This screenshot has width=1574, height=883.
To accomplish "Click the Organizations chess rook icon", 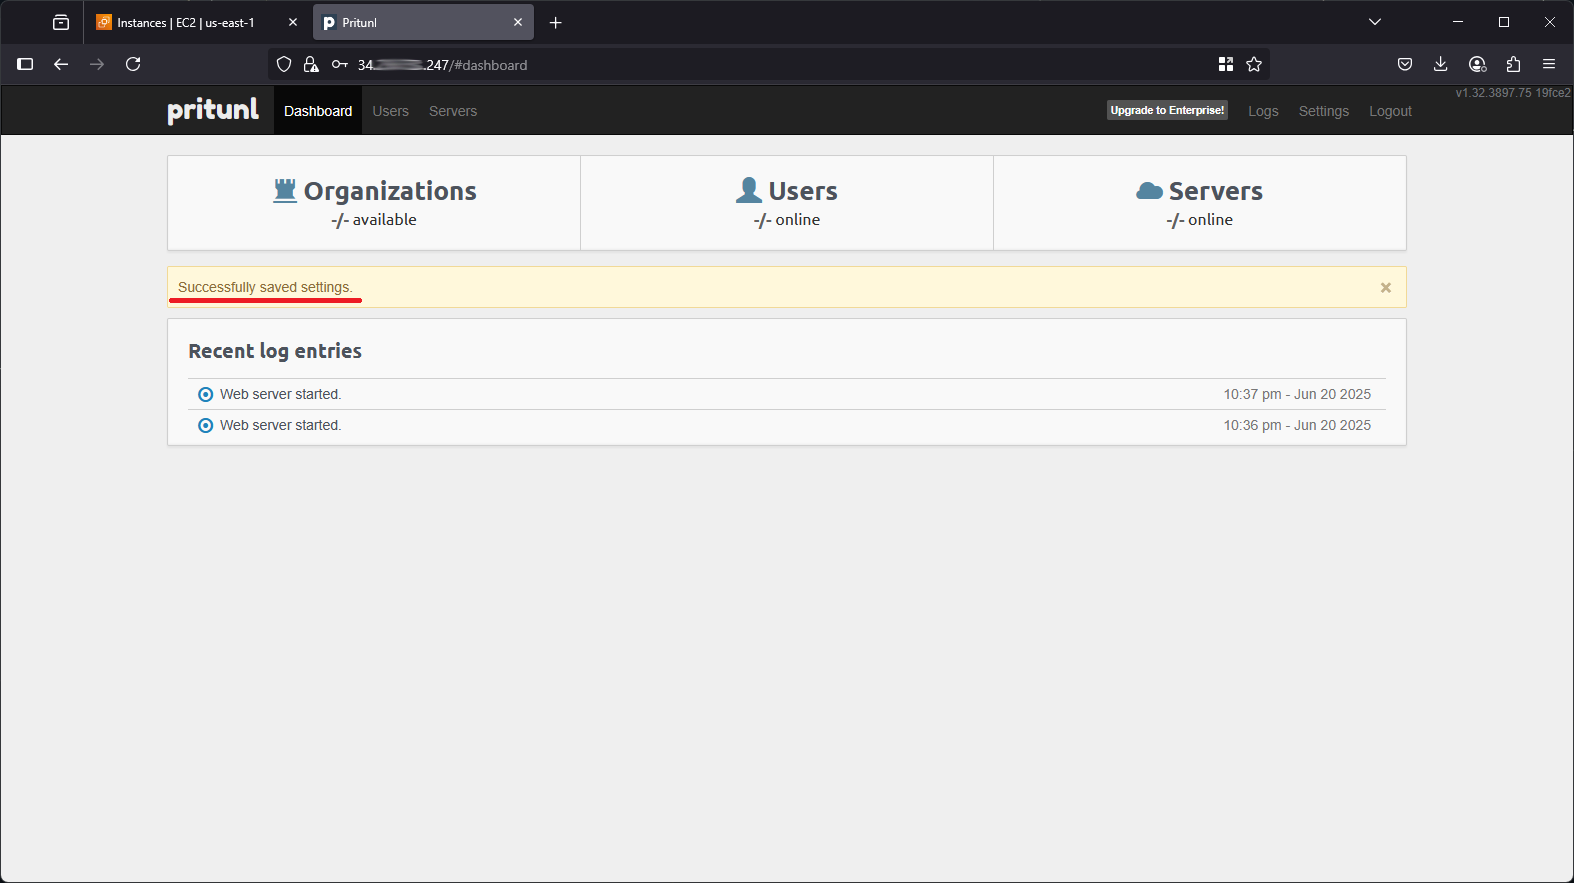I will point(285,190).
